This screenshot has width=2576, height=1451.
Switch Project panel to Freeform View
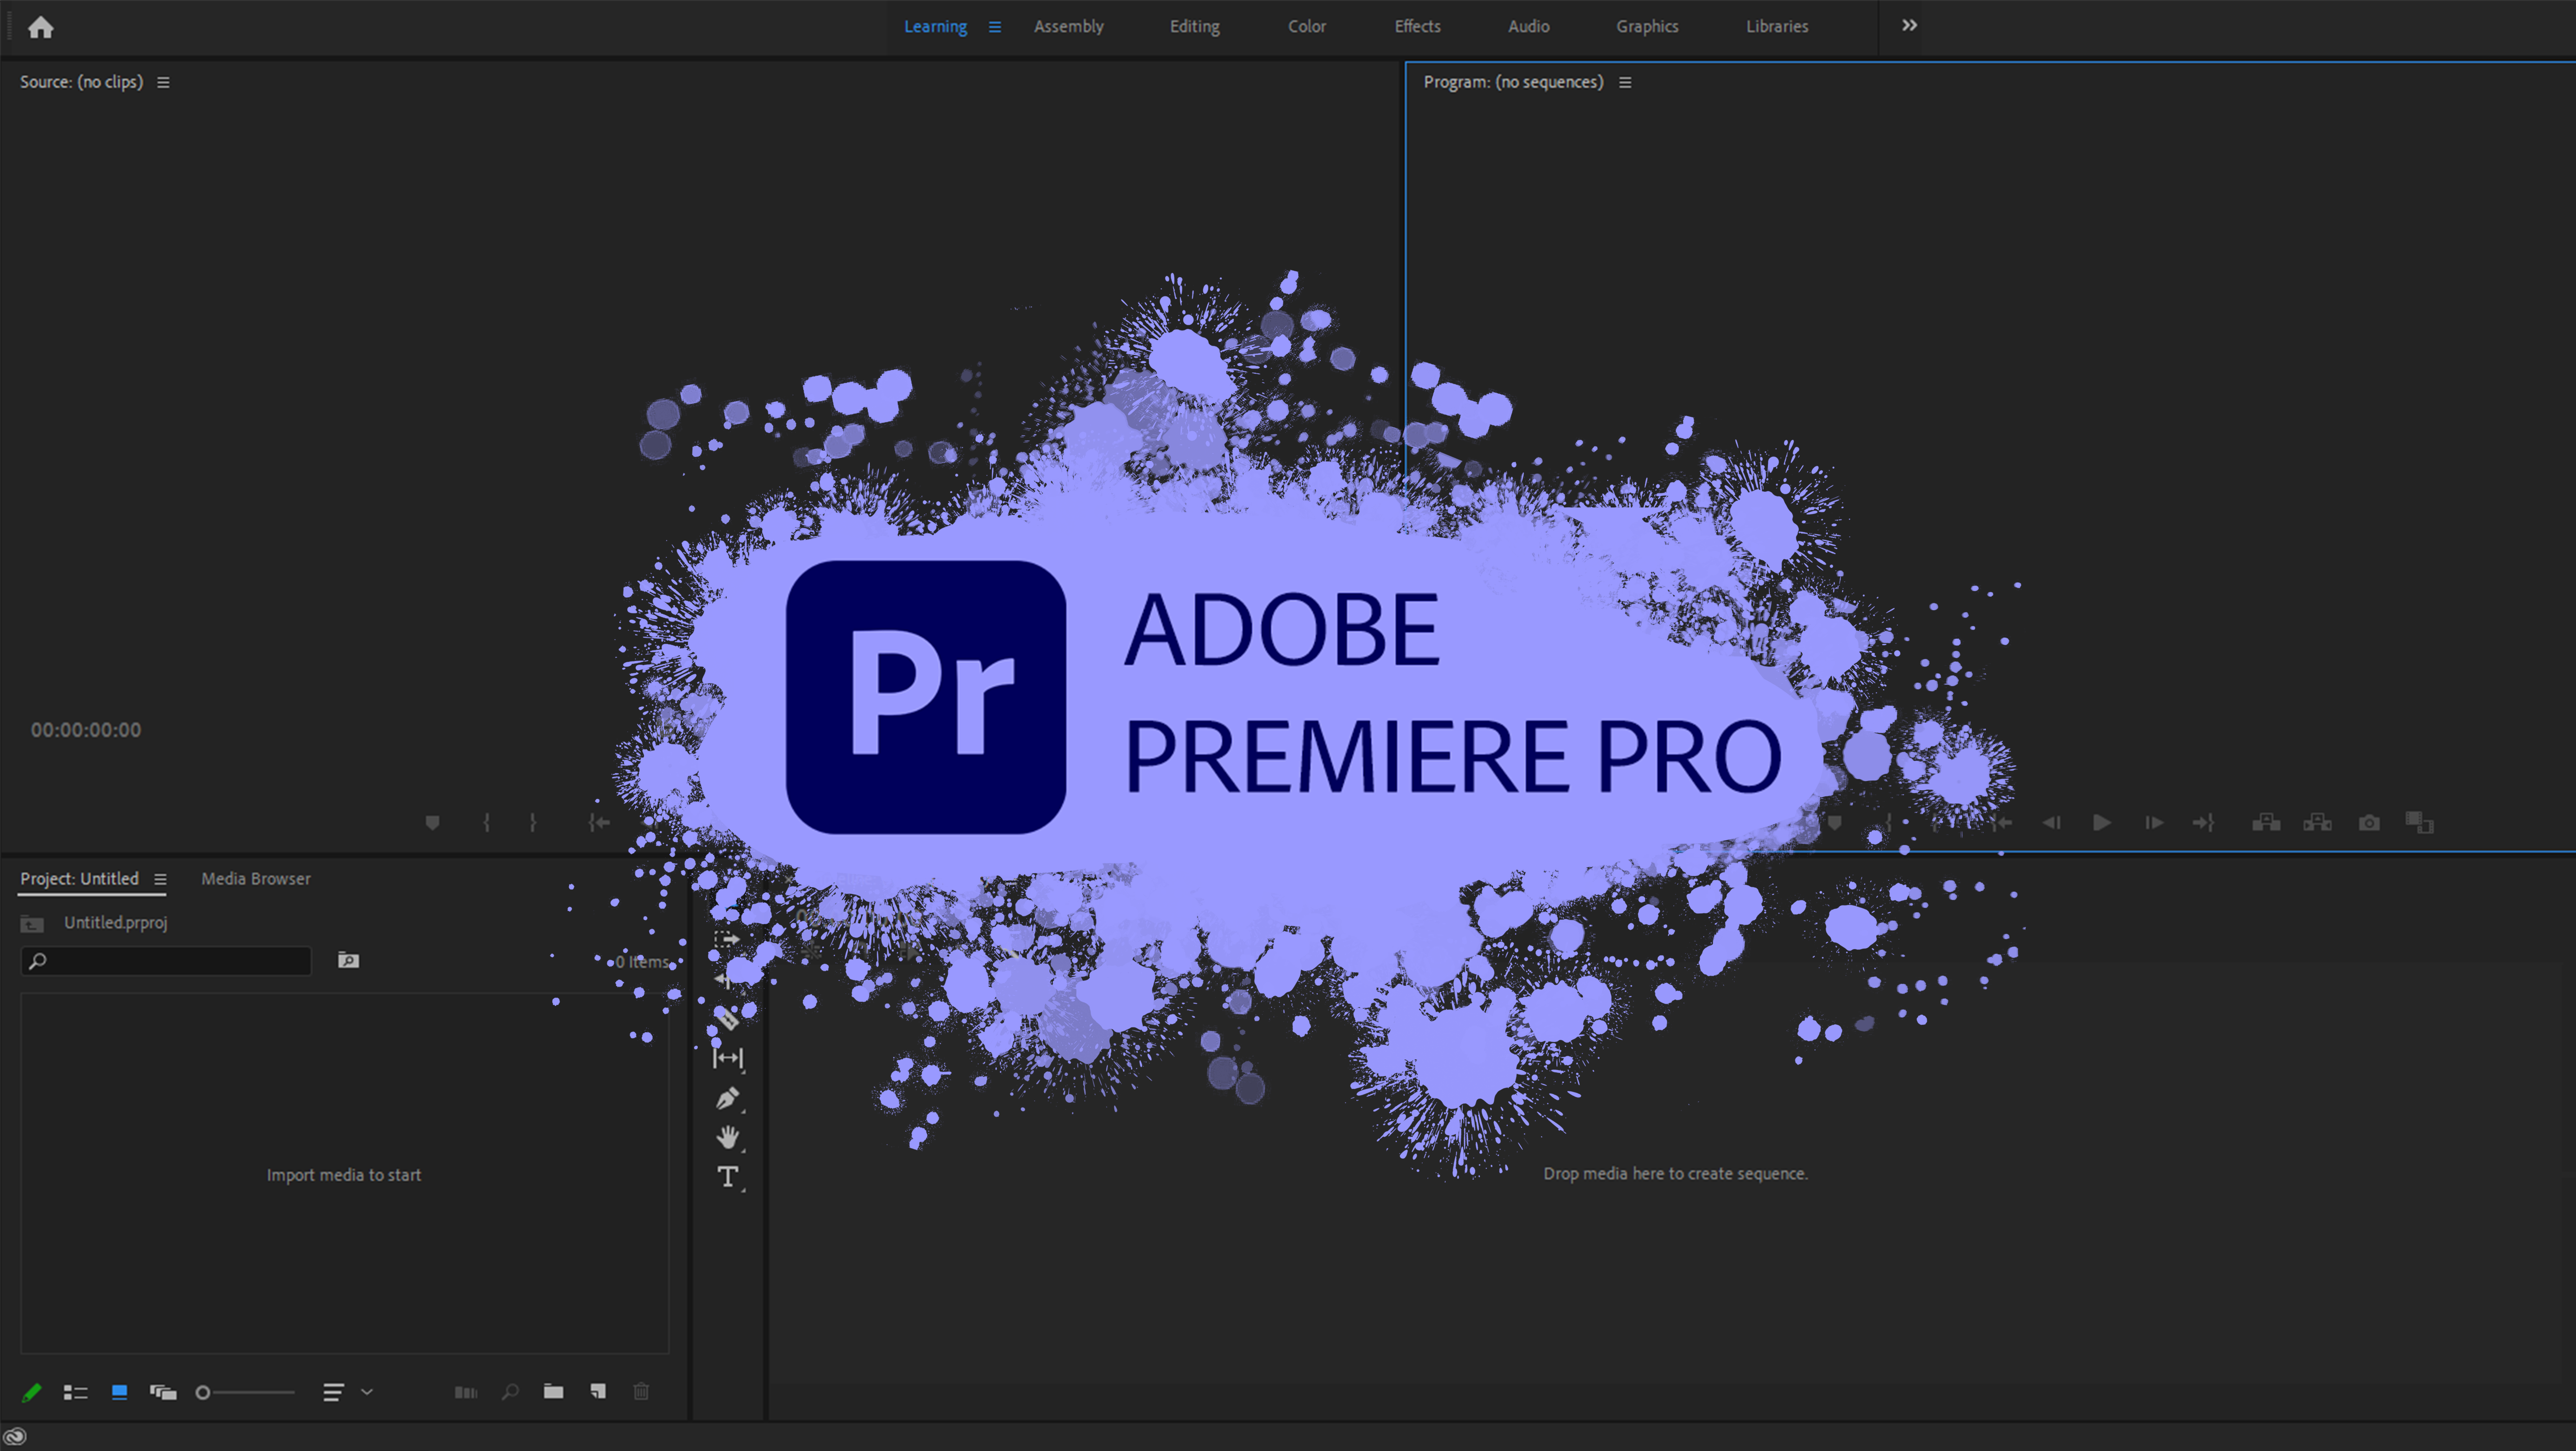[x=163, y=1392]
